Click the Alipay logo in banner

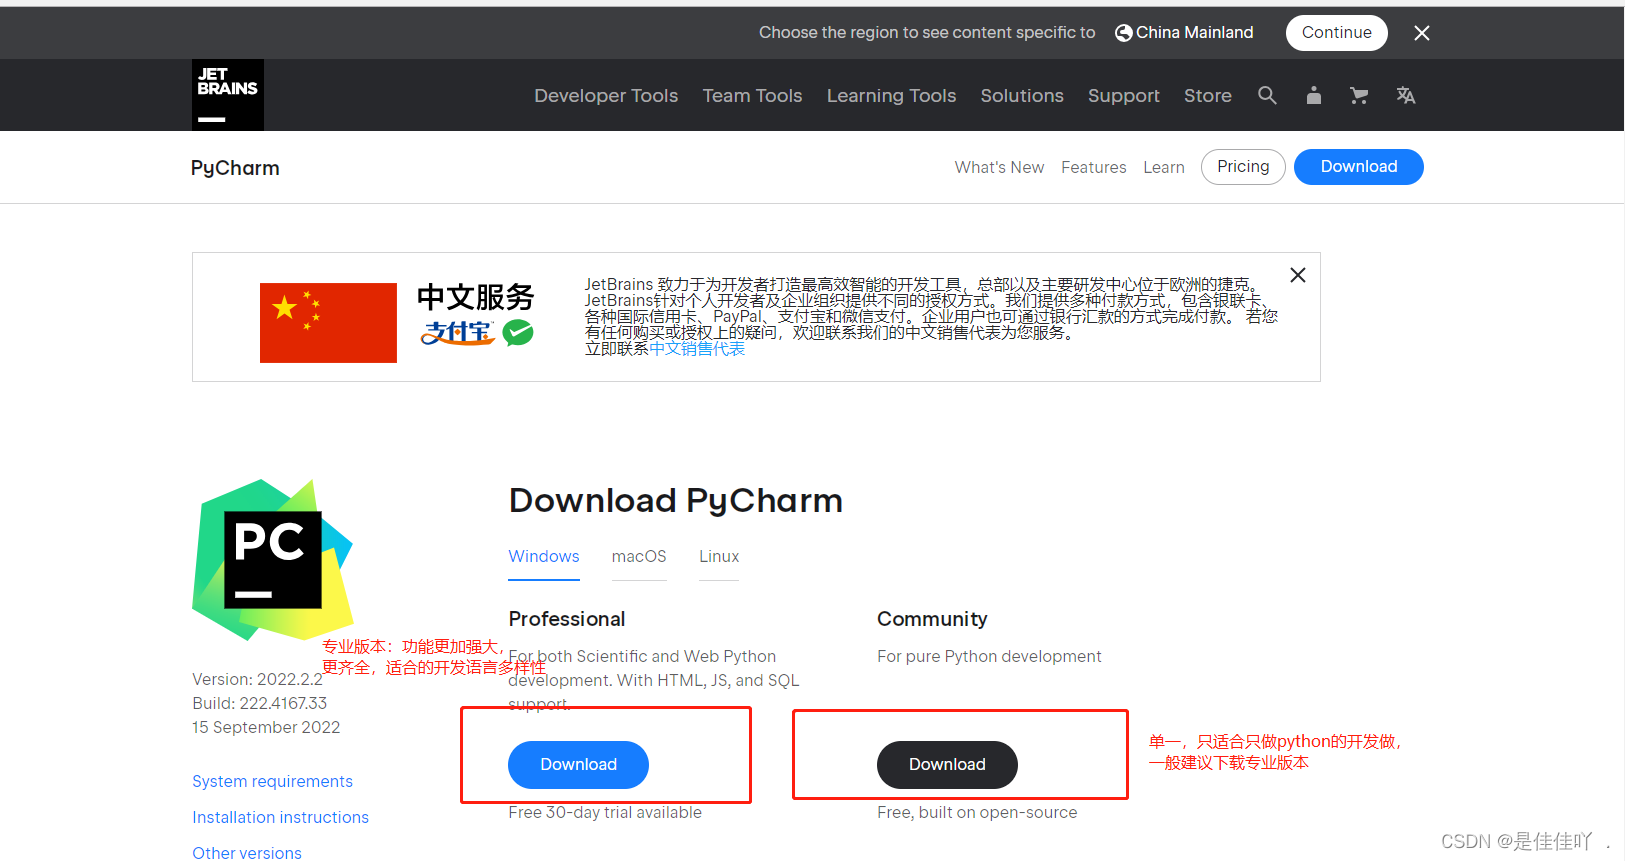pos(458,333)
